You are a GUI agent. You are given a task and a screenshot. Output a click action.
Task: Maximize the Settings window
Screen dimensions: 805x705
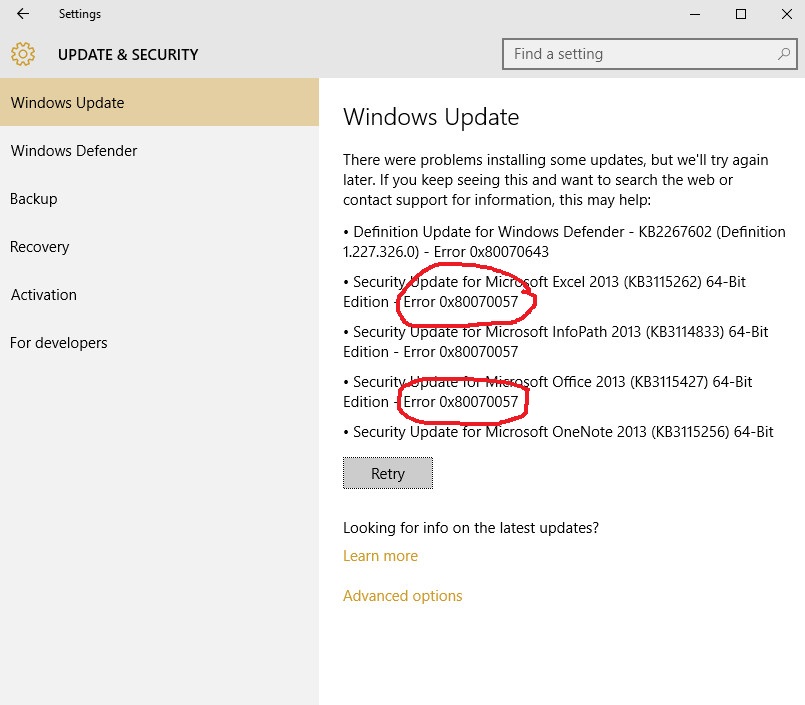point(740,14)
